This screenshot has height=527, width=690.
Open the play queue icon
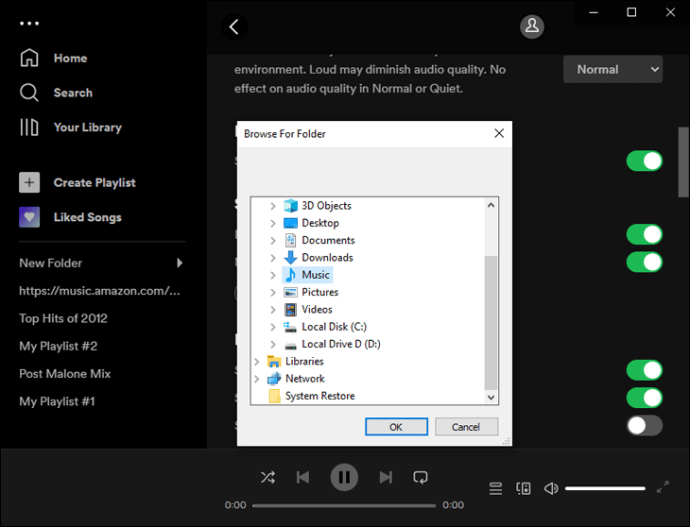(496, 488)
